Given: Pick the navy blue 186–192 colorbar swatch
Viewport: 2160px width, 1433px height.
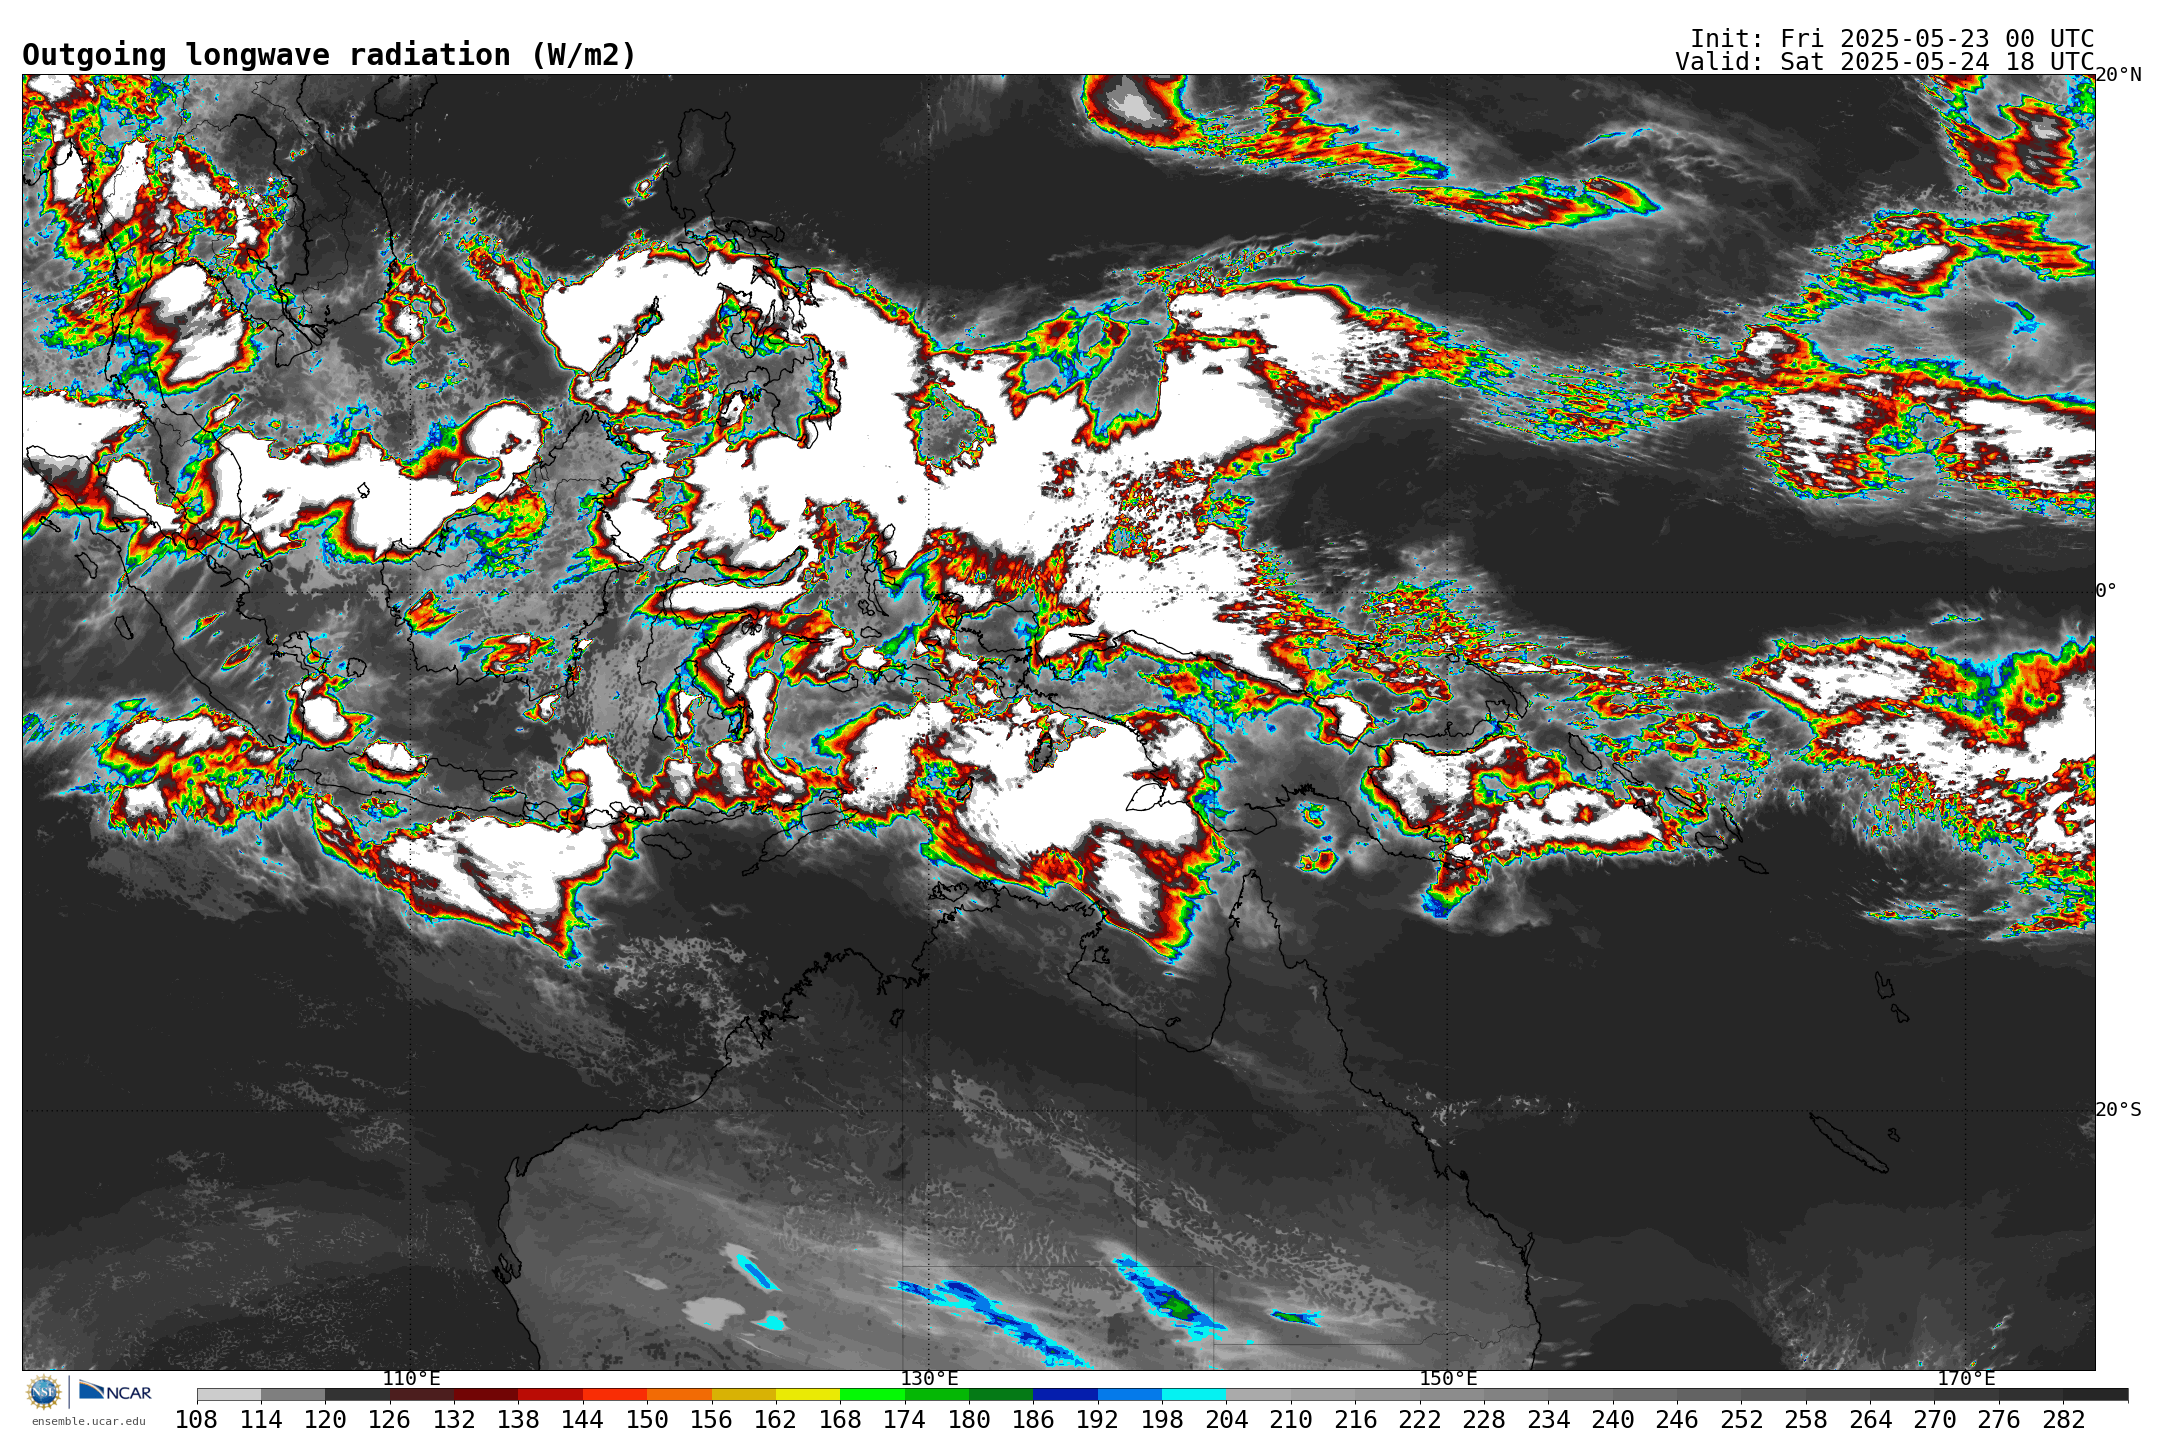Looking at the screenshot, I should 1065,1394.
